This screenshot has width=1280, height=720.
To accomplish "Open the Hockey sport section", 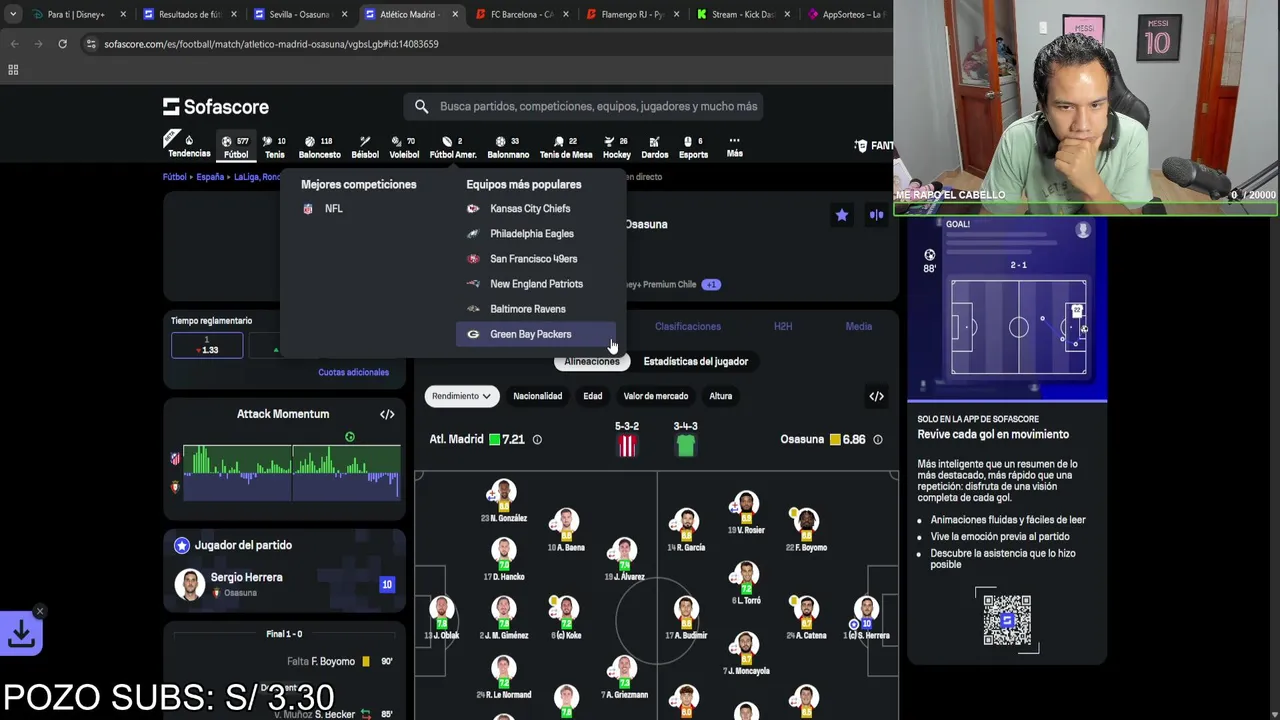I will pos(616,146).
